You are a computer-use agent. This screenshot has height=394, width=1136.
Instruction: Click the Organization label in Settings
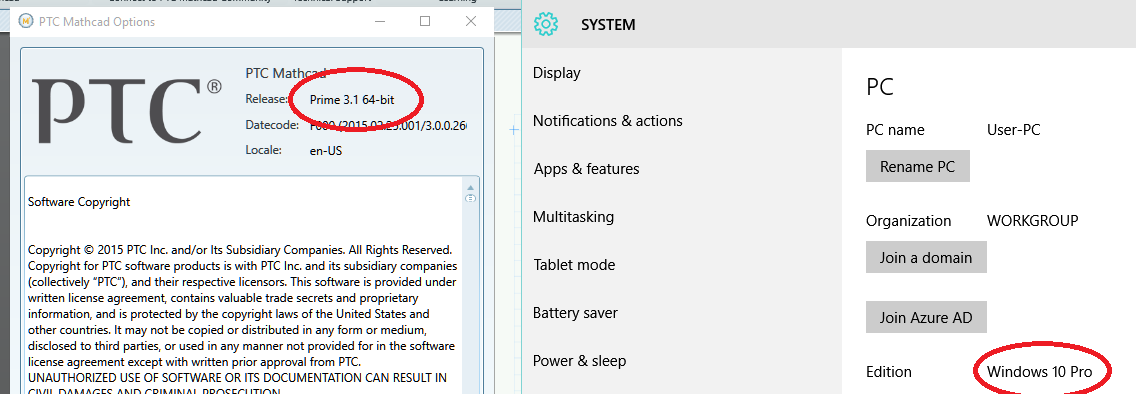click(909, 221)
